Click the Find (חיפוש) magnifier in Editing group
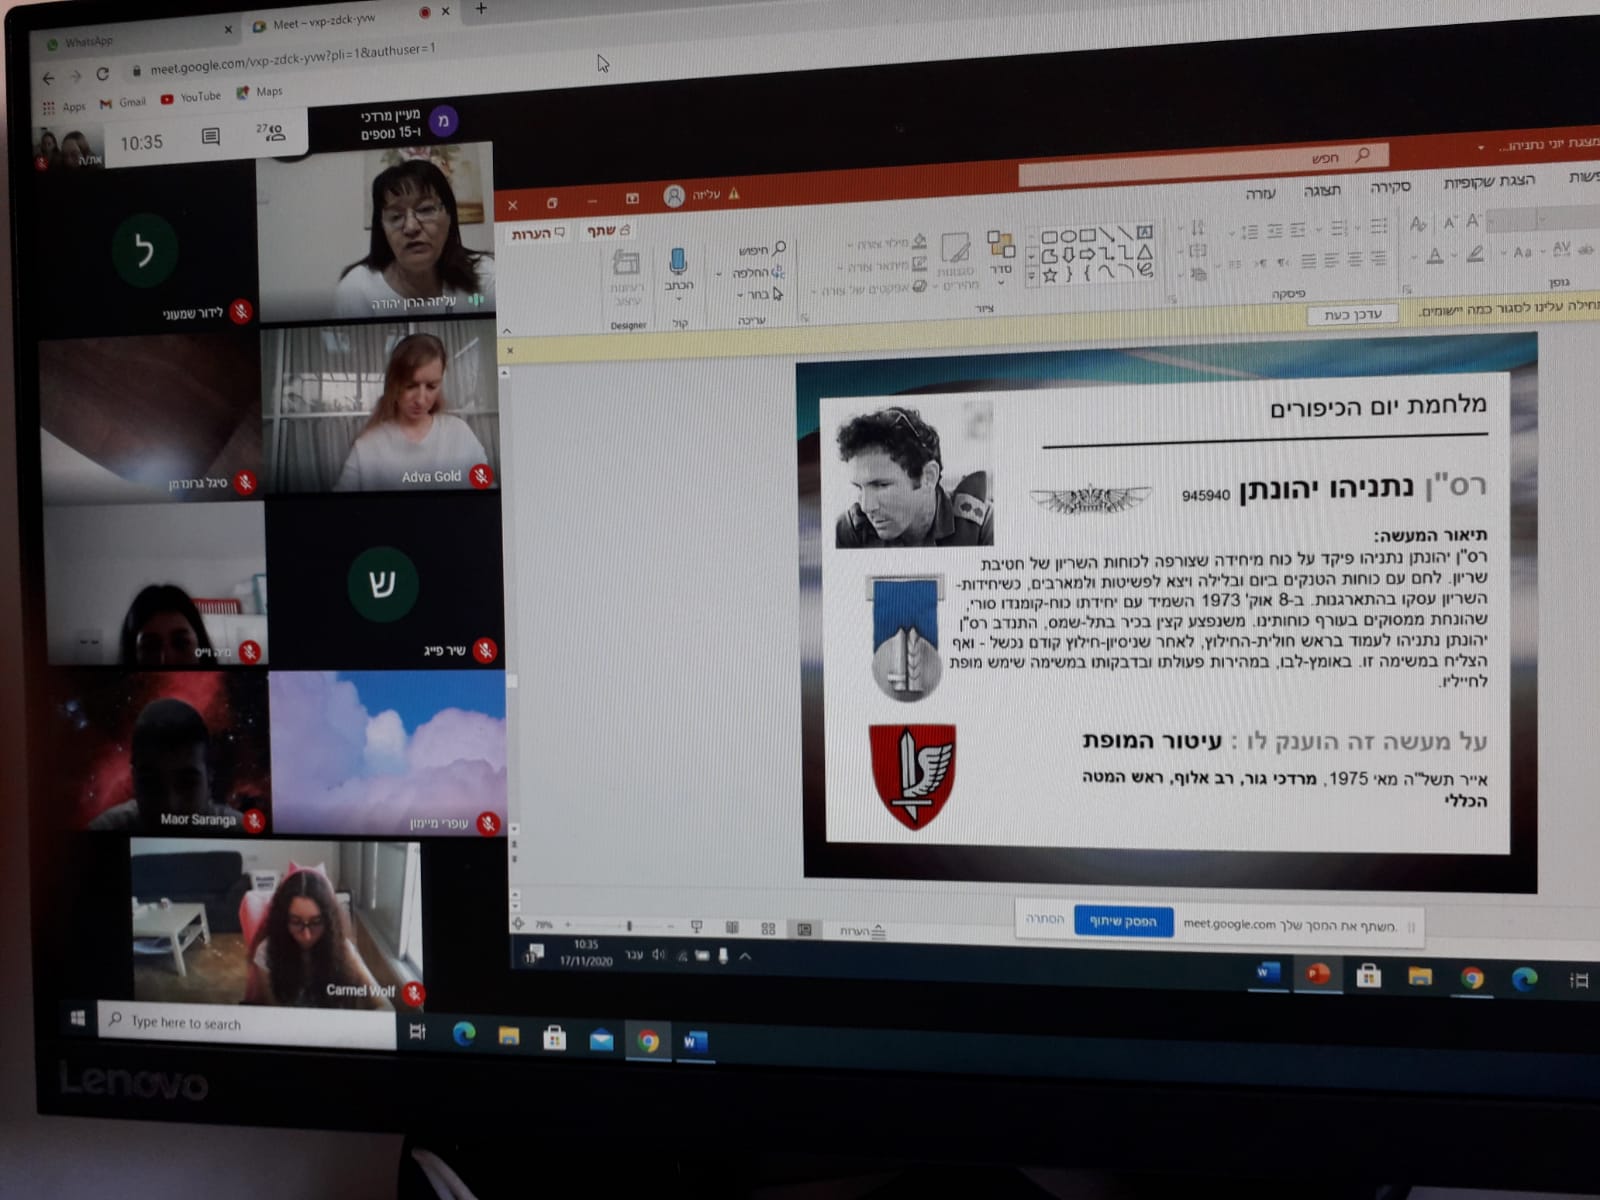Viewport: 1600px width, 1200px height. click(x=778, y=248)
